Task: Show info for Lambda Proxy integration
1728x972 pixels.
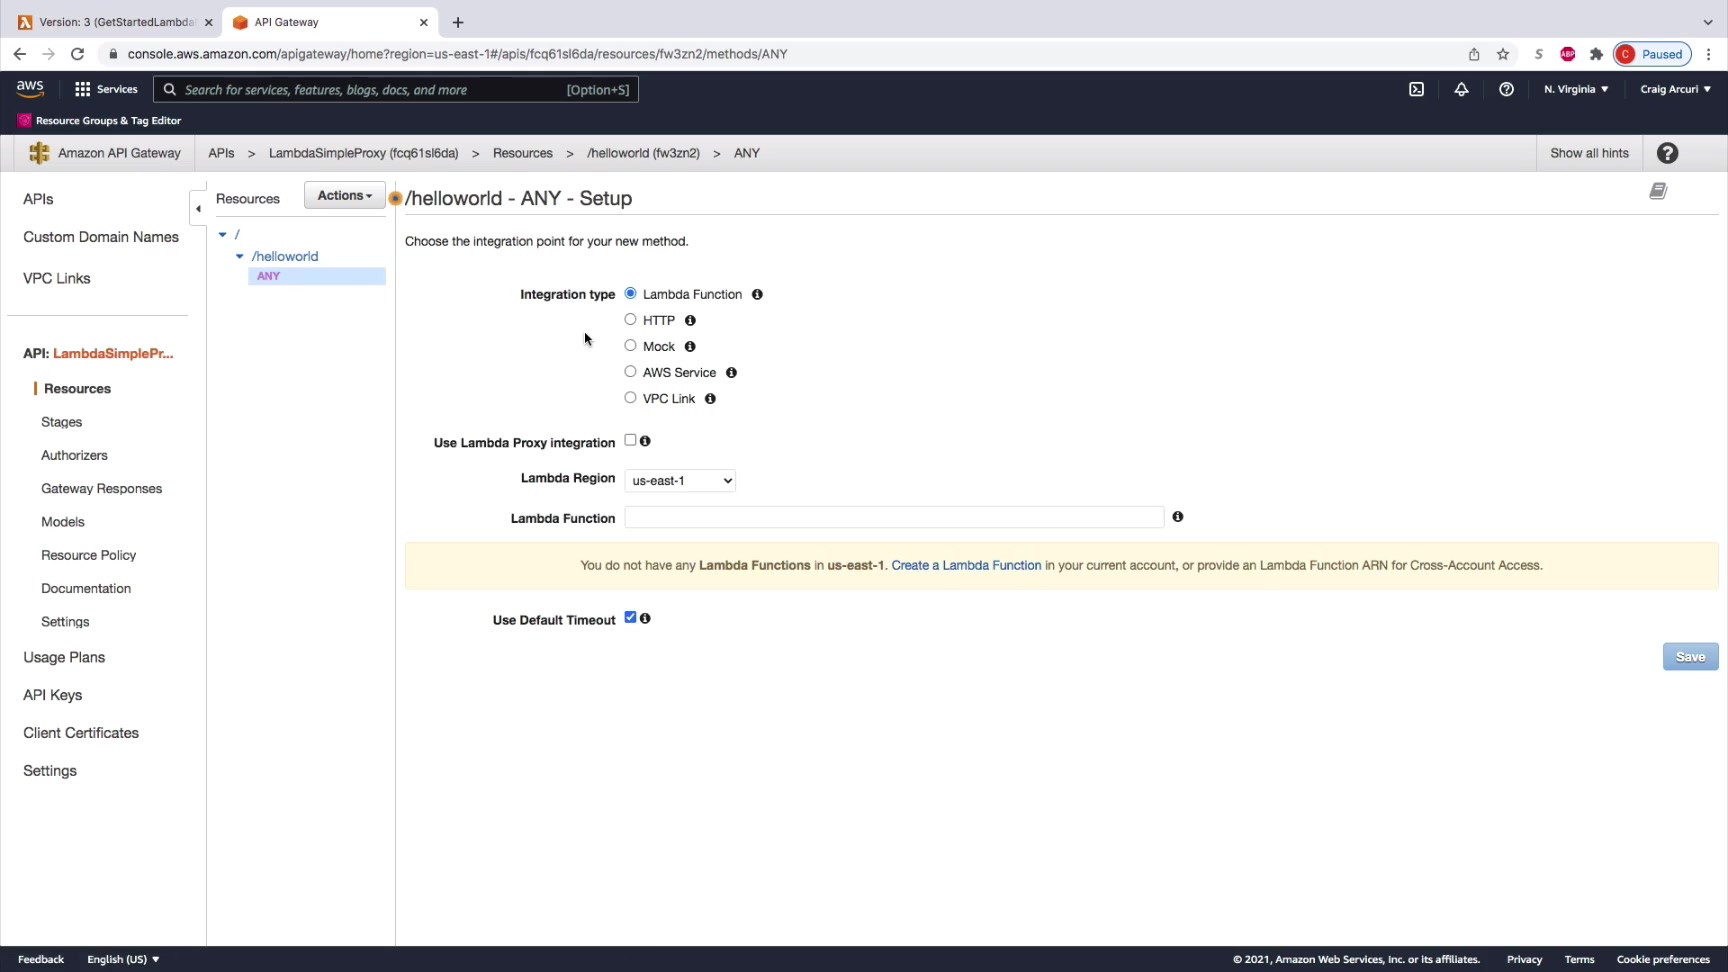Action: pos(645,441)
